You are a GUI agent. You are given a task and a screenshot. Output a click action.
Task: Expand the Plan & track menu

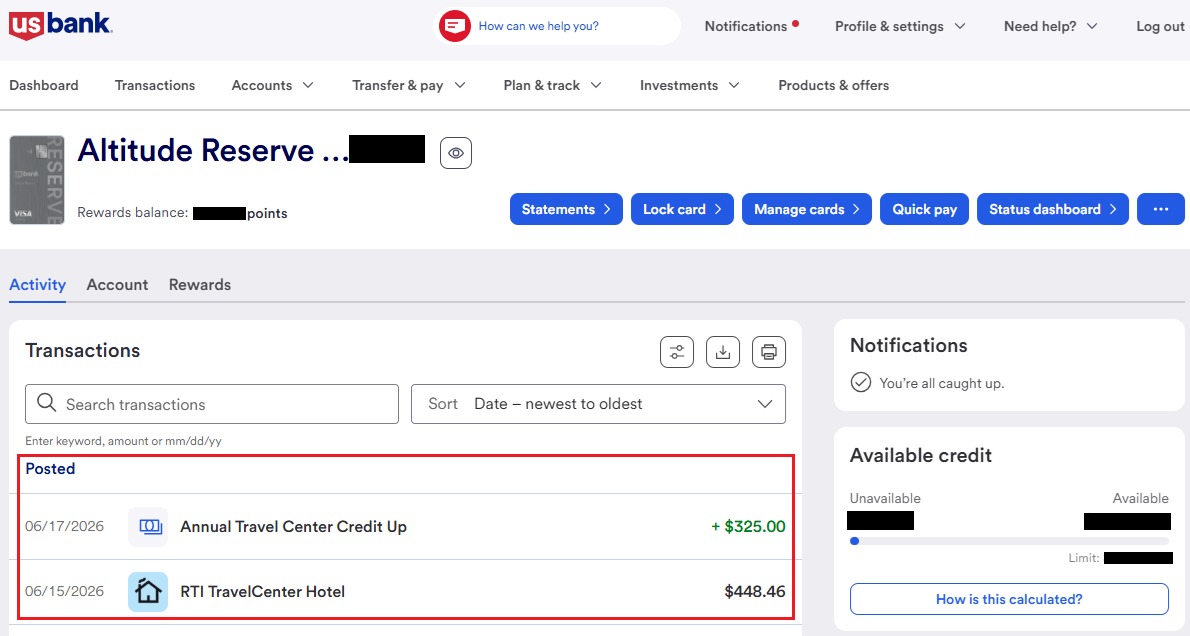[x=552, y=85]
